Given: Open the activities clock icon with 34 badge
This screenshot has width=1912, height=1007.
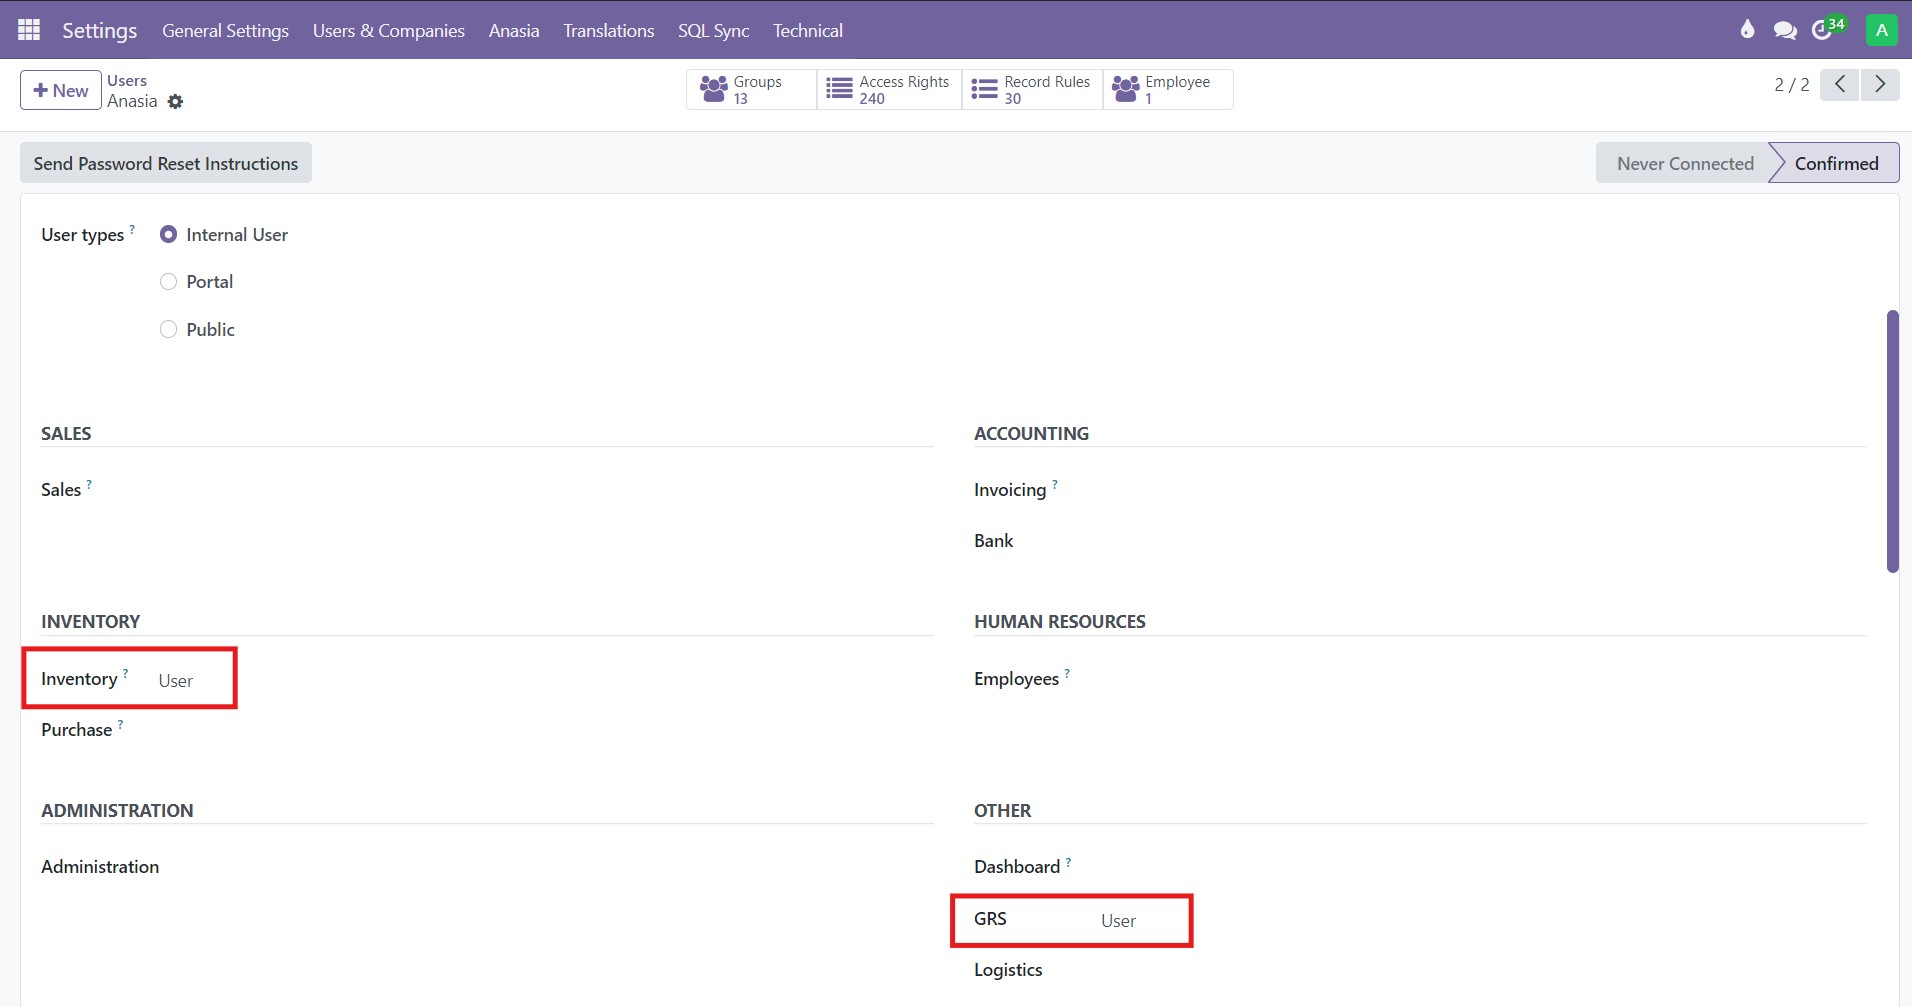Looking at the screenshot, I should pos(1826,30).
